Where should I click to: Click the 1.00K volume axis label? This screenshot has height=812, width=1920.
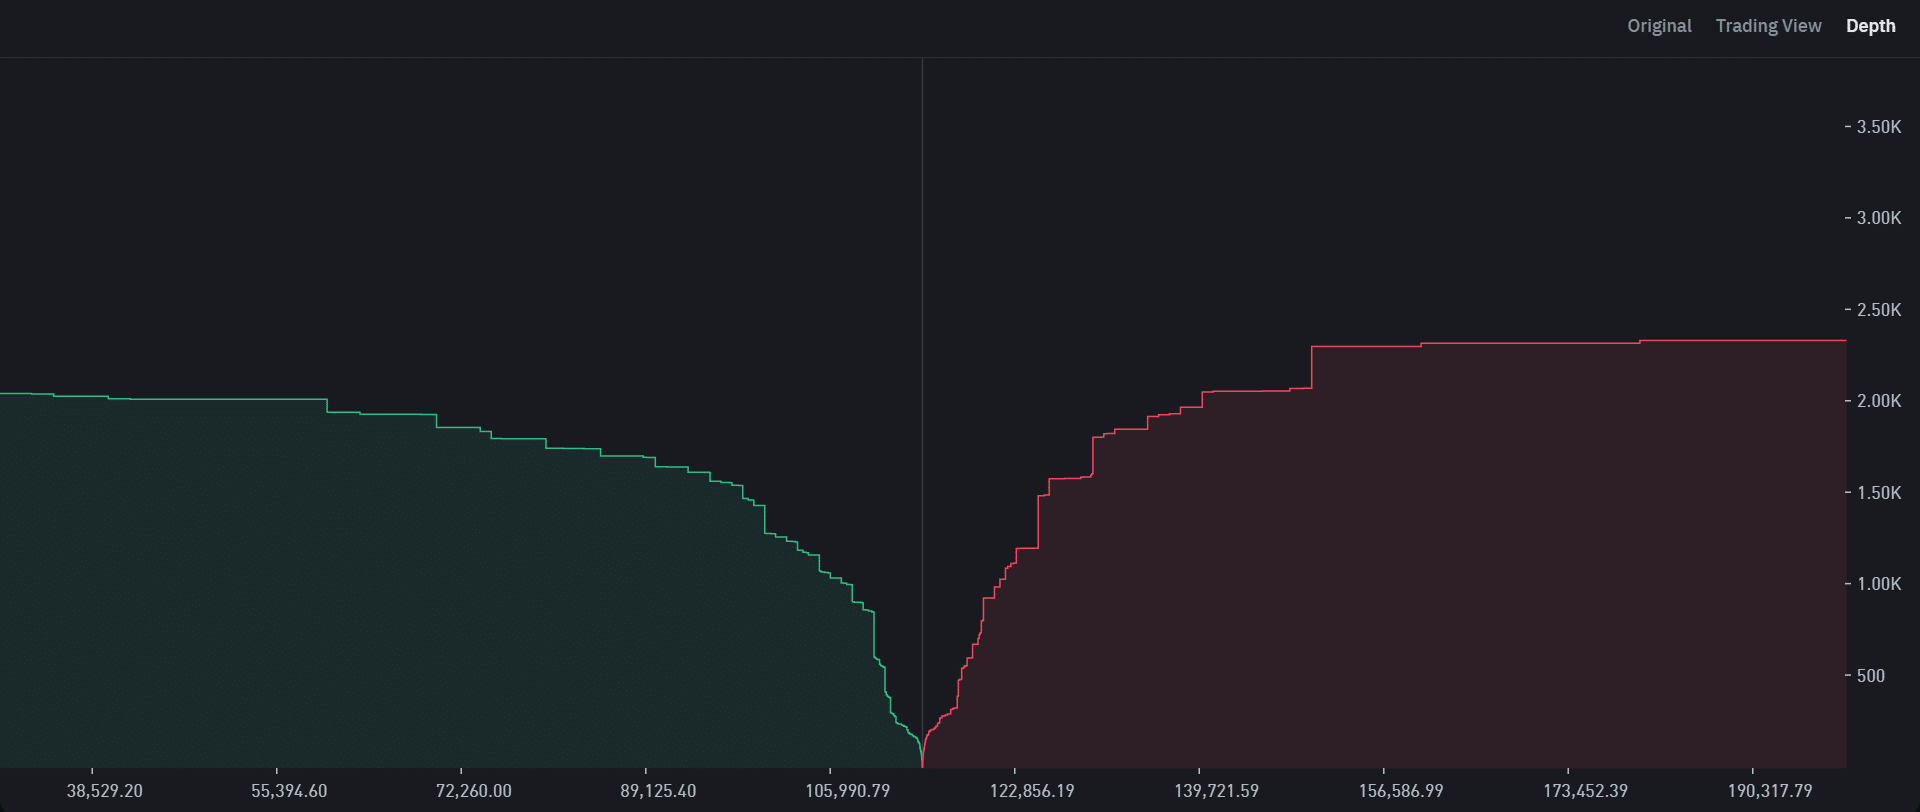tap(1879, 584)
